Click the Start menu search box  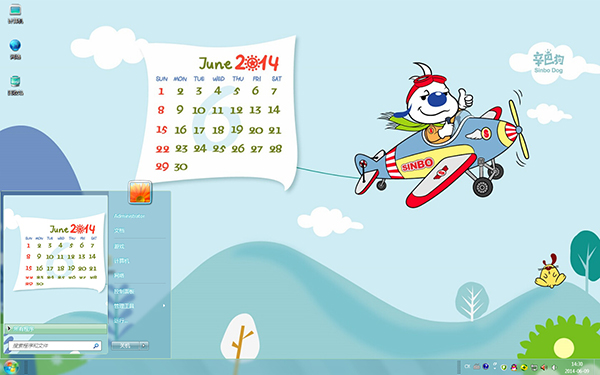[55, 346]
